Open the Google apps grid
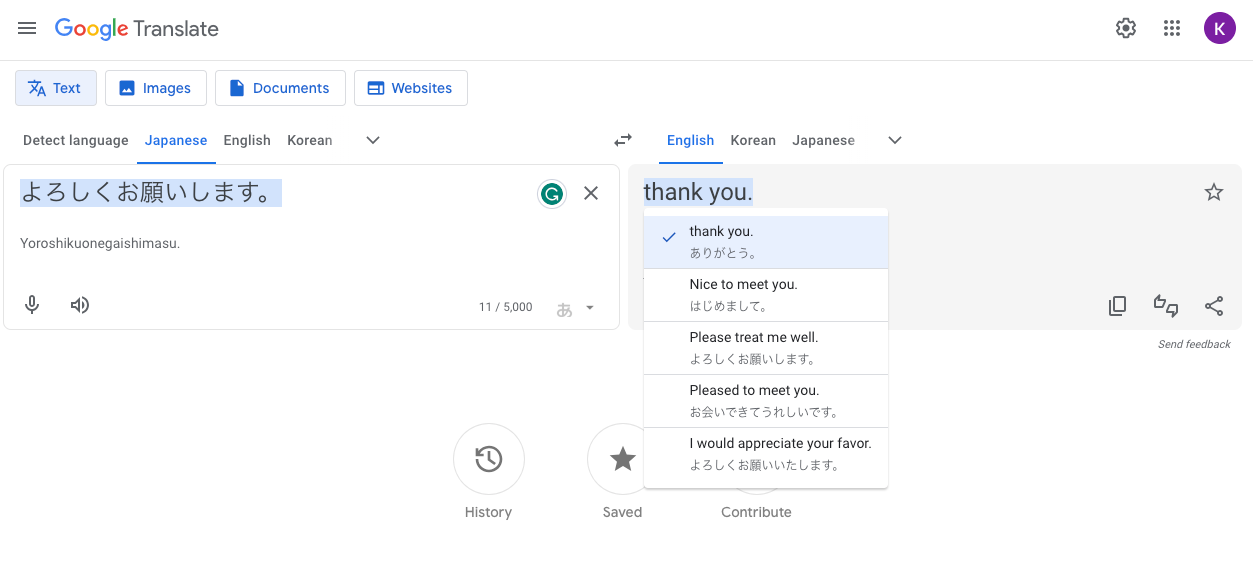Screen dimensions: 1253x571 click(1172, 28)
